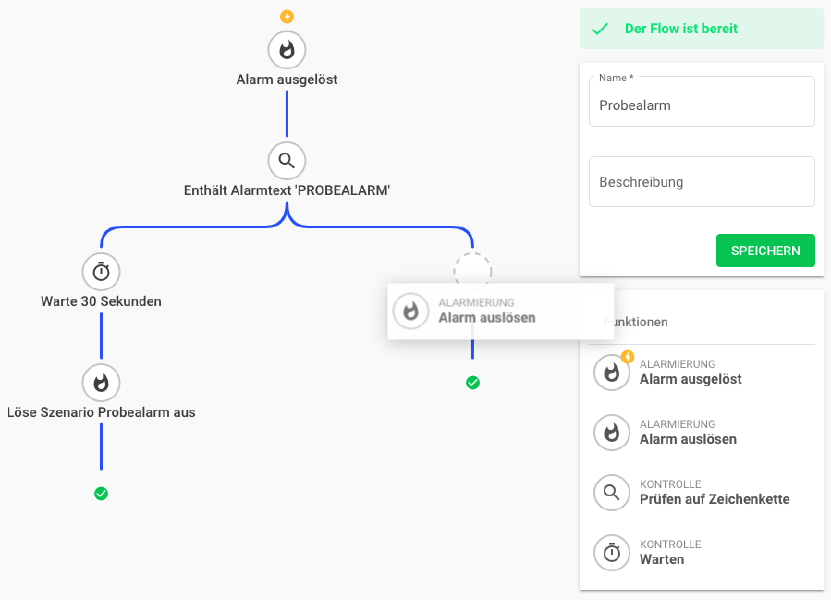Pick 'Alarm auslösen' icon in Funktionen list
The height and width of the screenshot is (600, 831).
[612, 432]
